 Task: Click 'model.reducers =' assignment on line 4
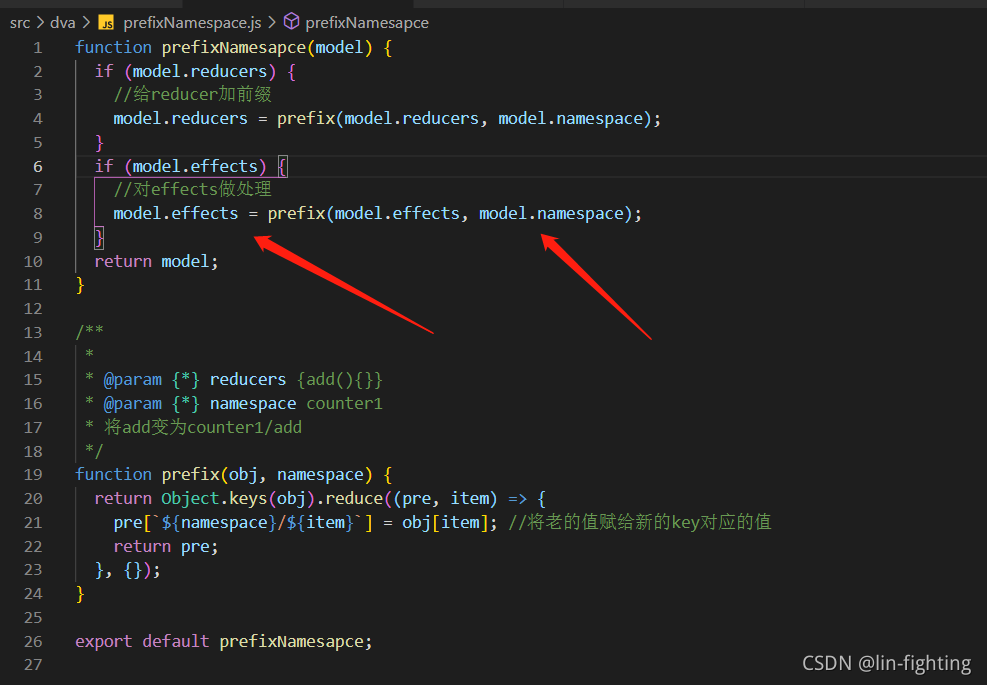click(191, 118)
